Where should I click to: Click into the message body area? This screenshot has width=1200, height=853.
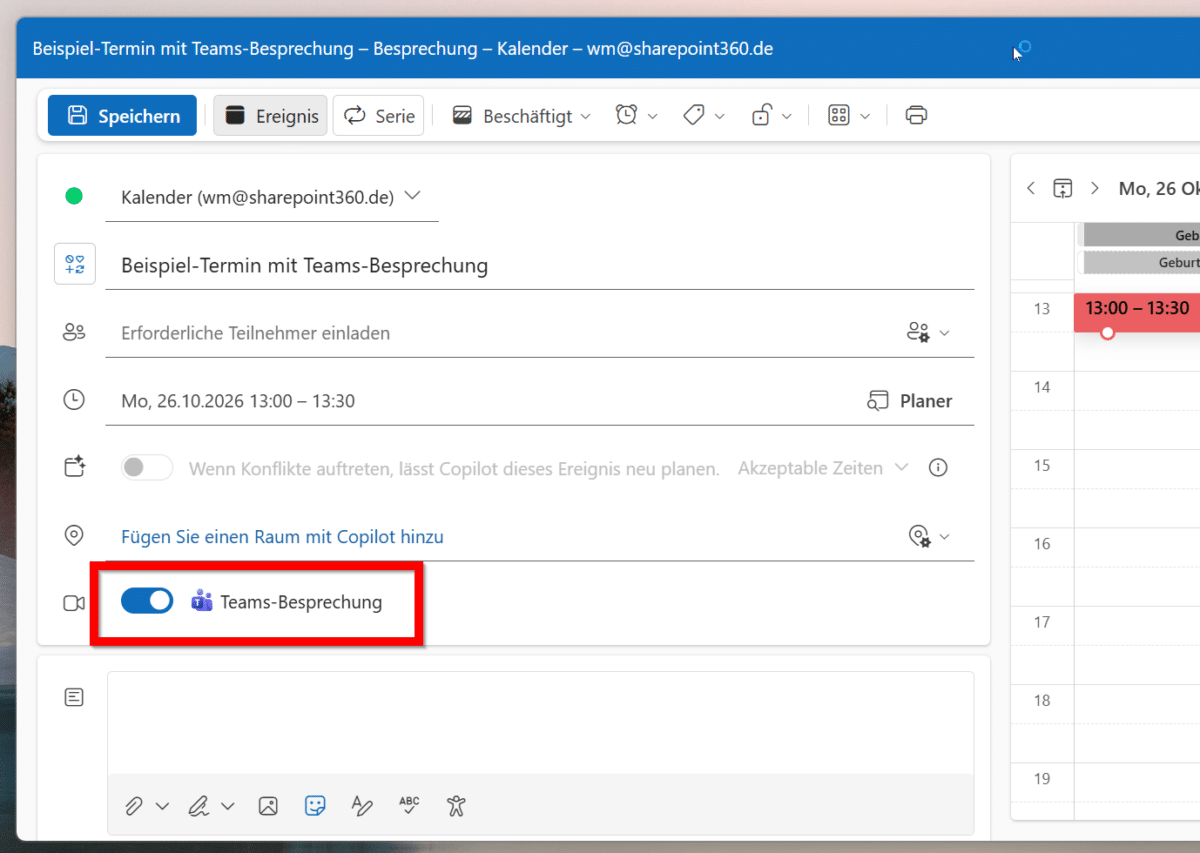[540, 723]
